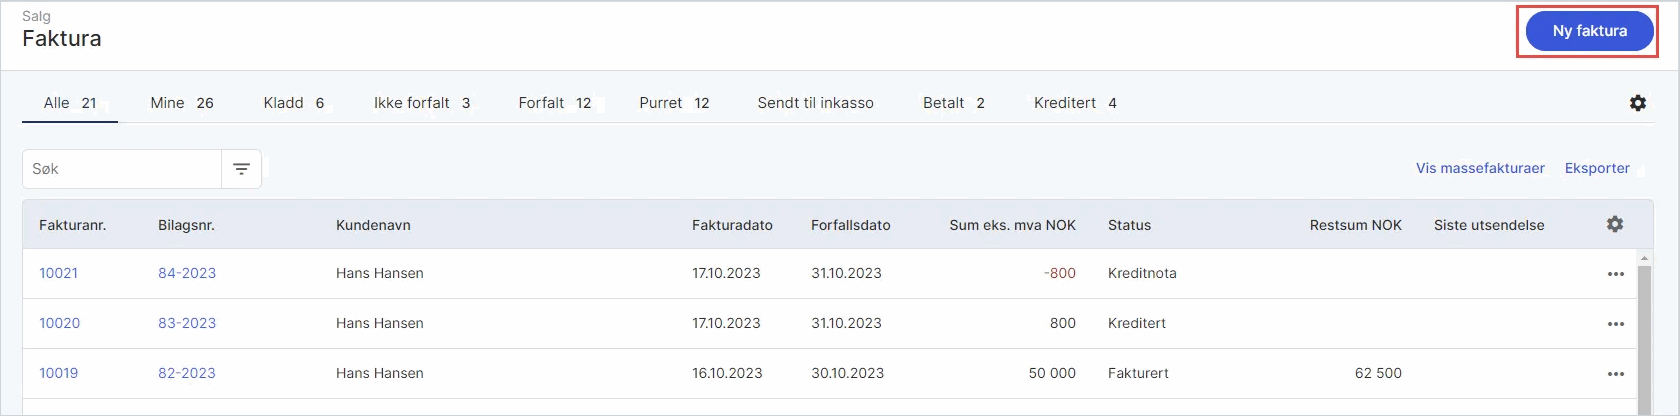Open the Forfalt tab

pyautogui.click(x=555, y=103)
